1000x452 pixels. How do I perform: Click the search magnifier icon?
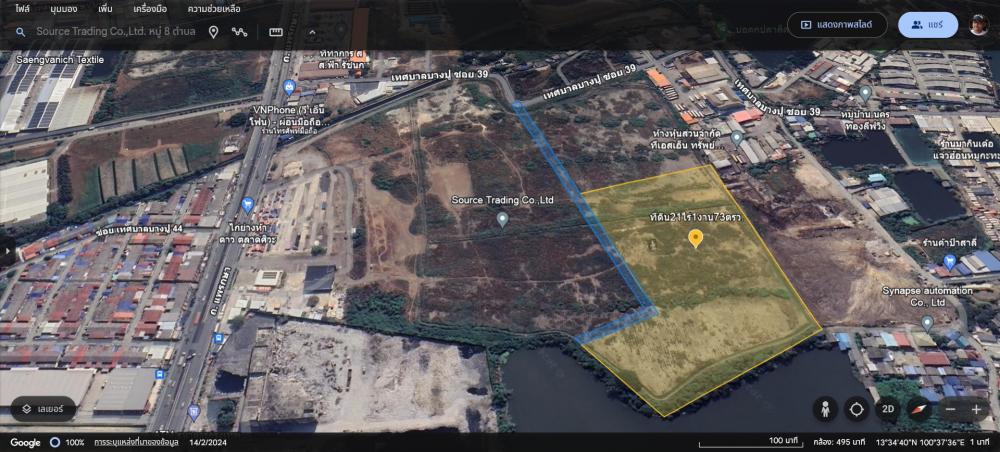[x=20, y=32]
